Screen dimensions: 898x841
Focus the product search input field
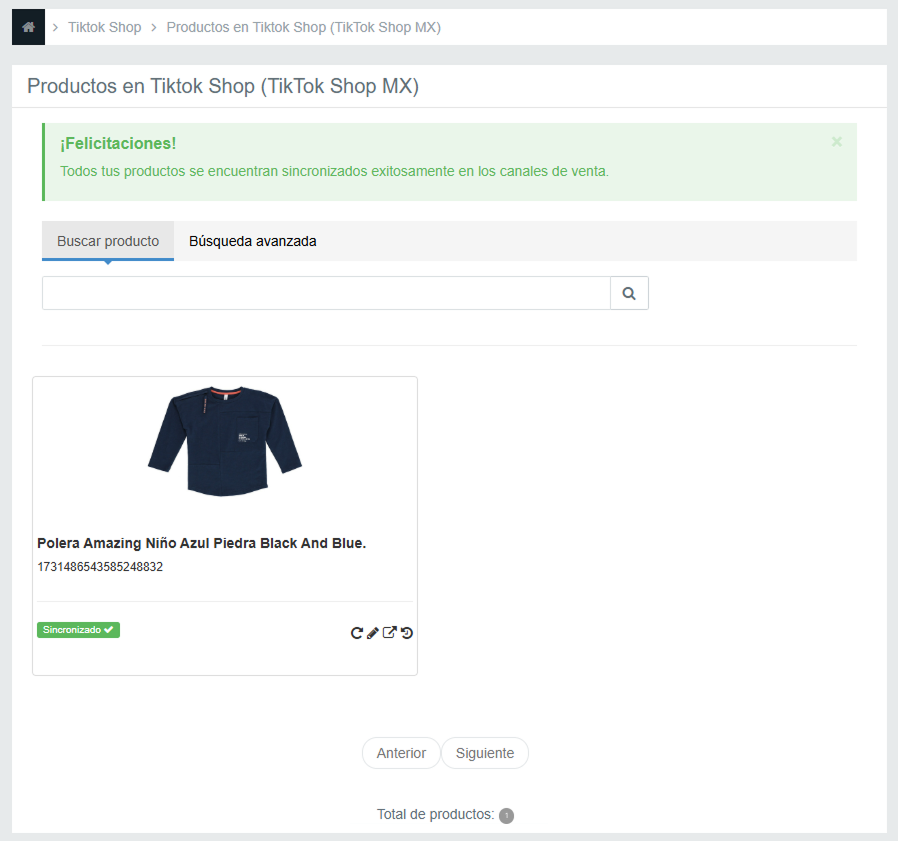(x=326, y=293)
